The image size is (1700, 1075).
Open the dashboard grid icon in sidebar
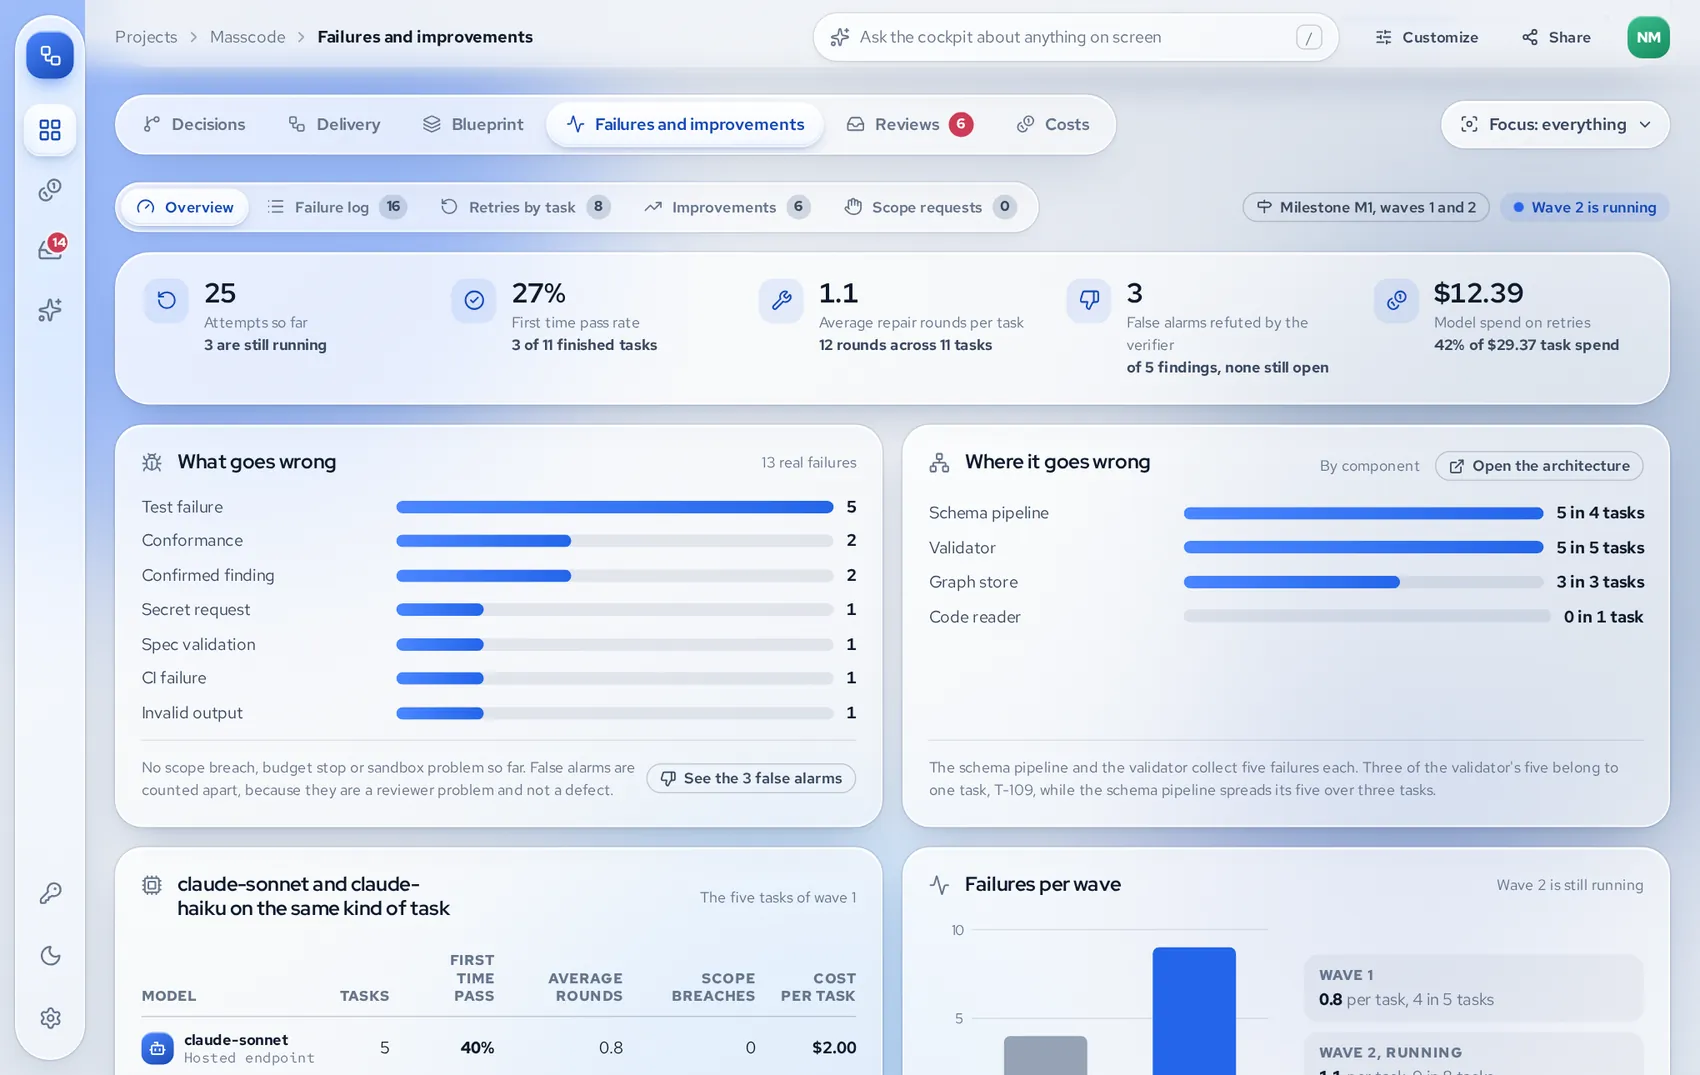50,130
